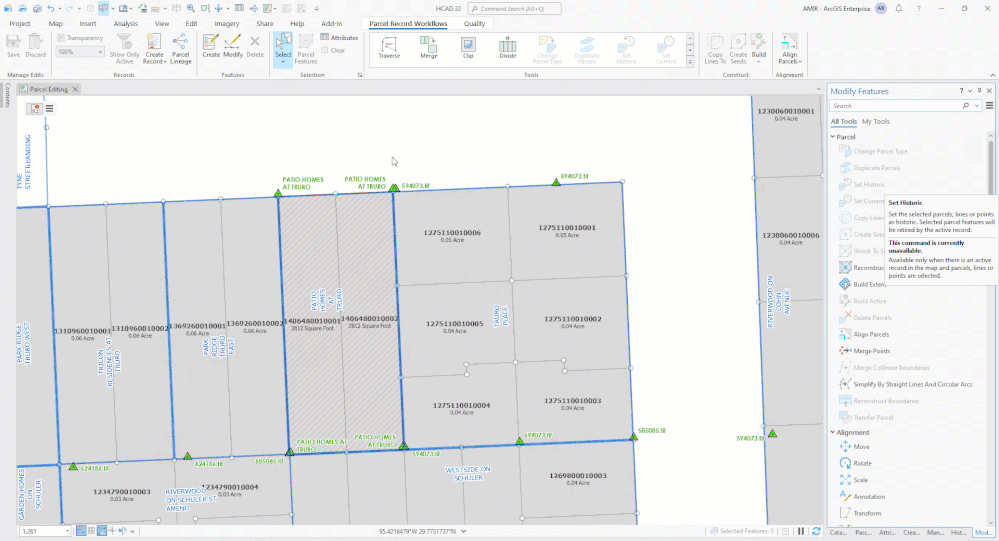
Task: Choose the Clip tool in the Tools gallery
Action: click(468, 48)
